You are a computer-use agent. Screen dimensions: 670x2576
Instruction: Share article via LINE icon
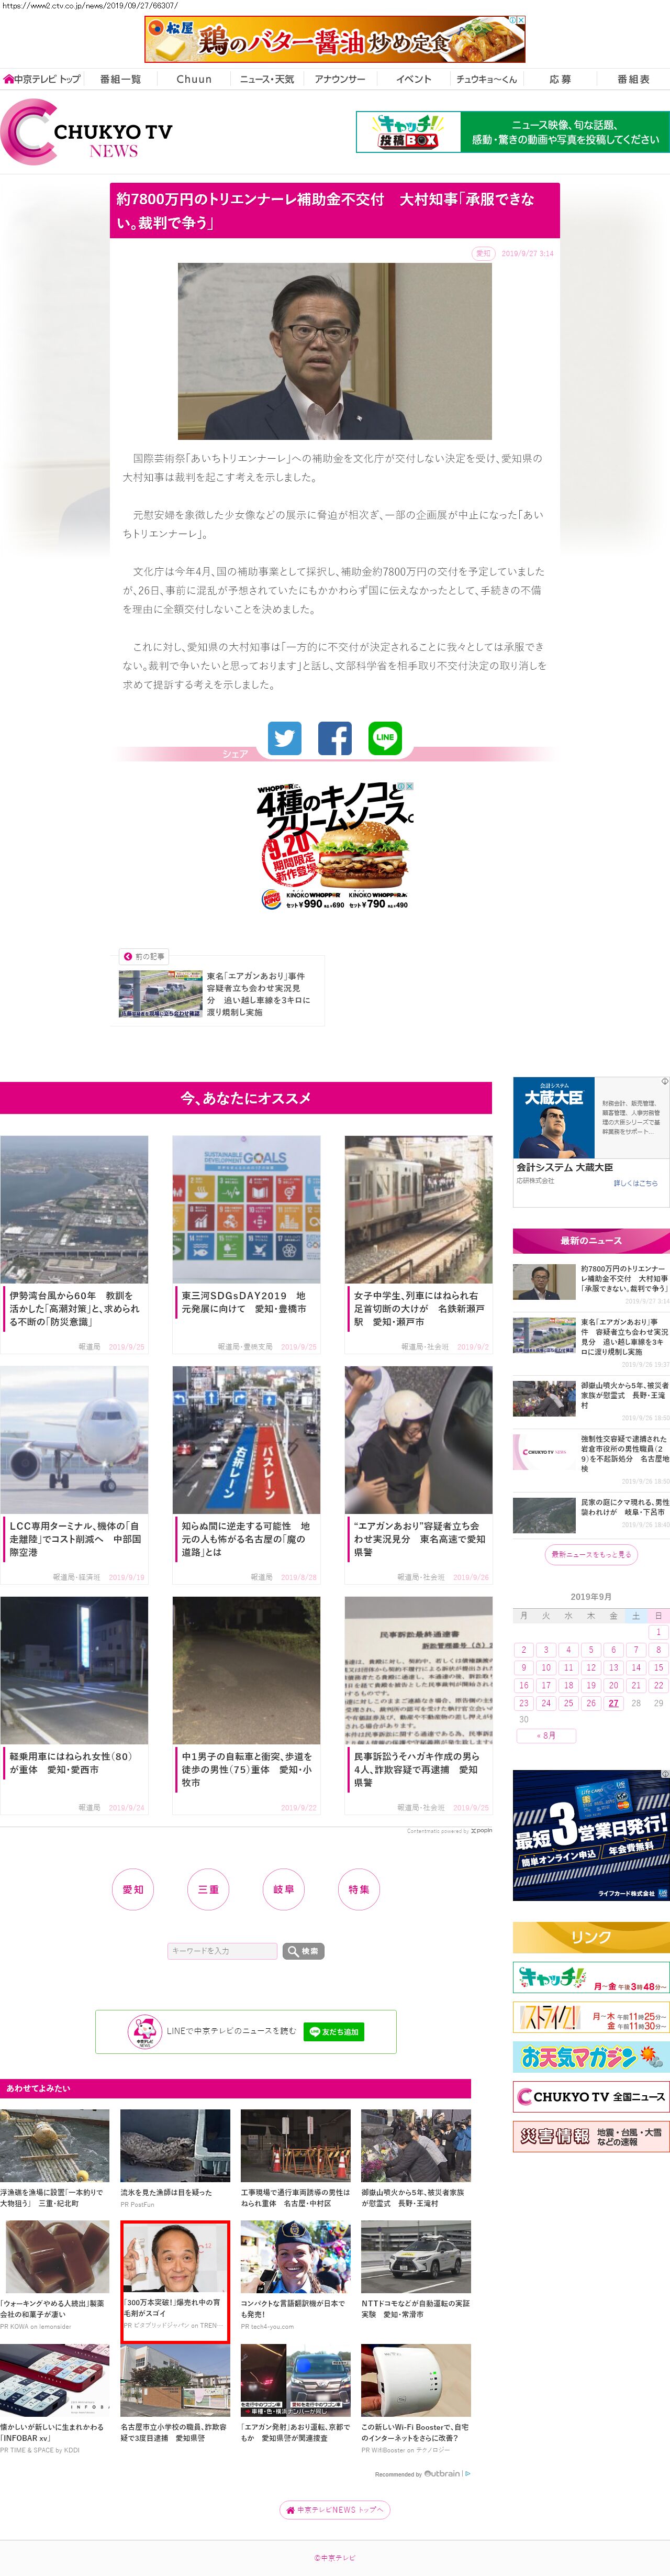[x=385, y=738]
